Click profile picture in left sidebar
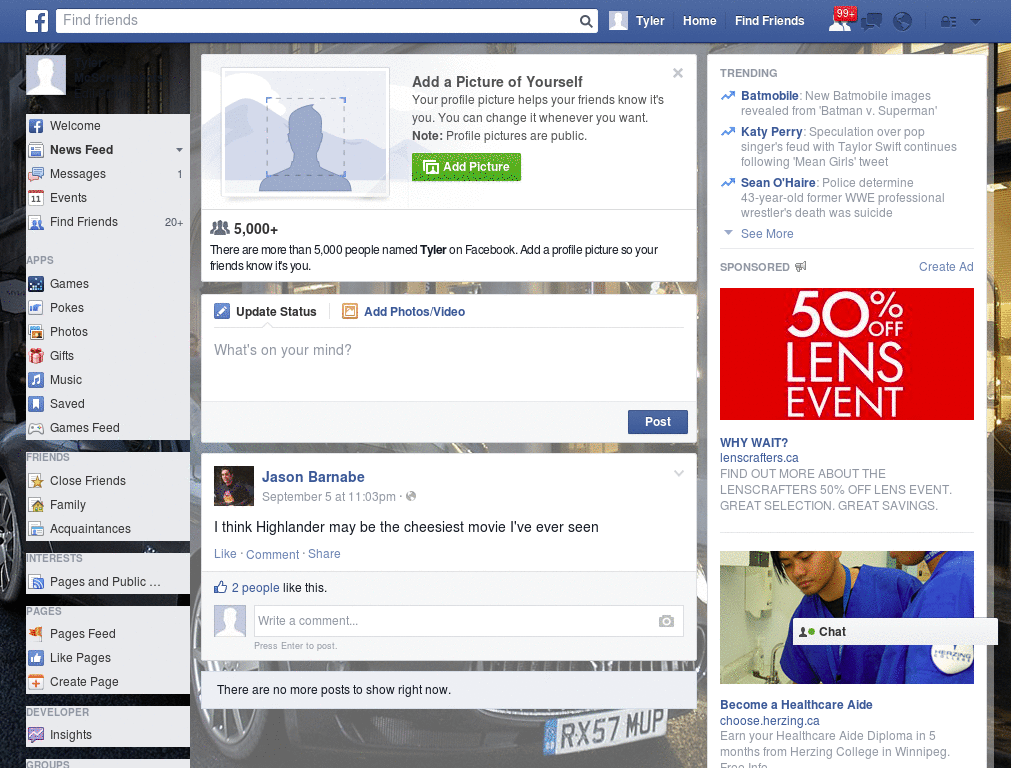This screenshot has height=768, width=1024. click(46, 75)
